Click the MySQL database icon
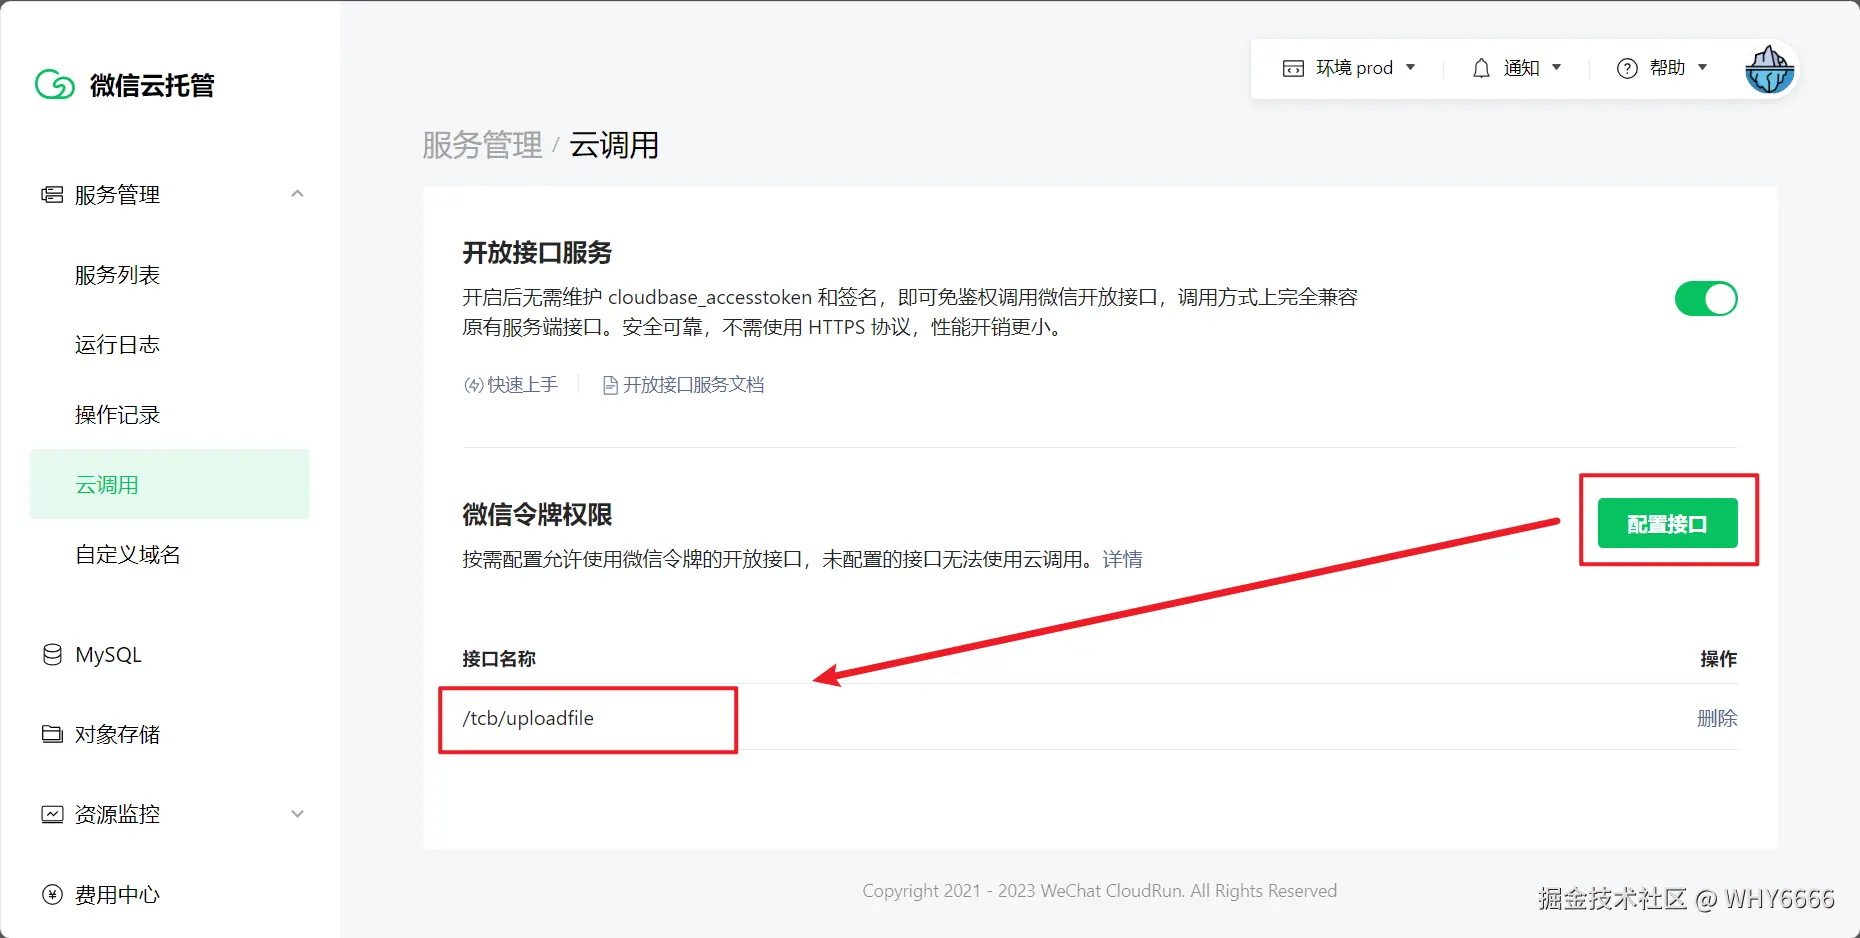 pos(52,655)
